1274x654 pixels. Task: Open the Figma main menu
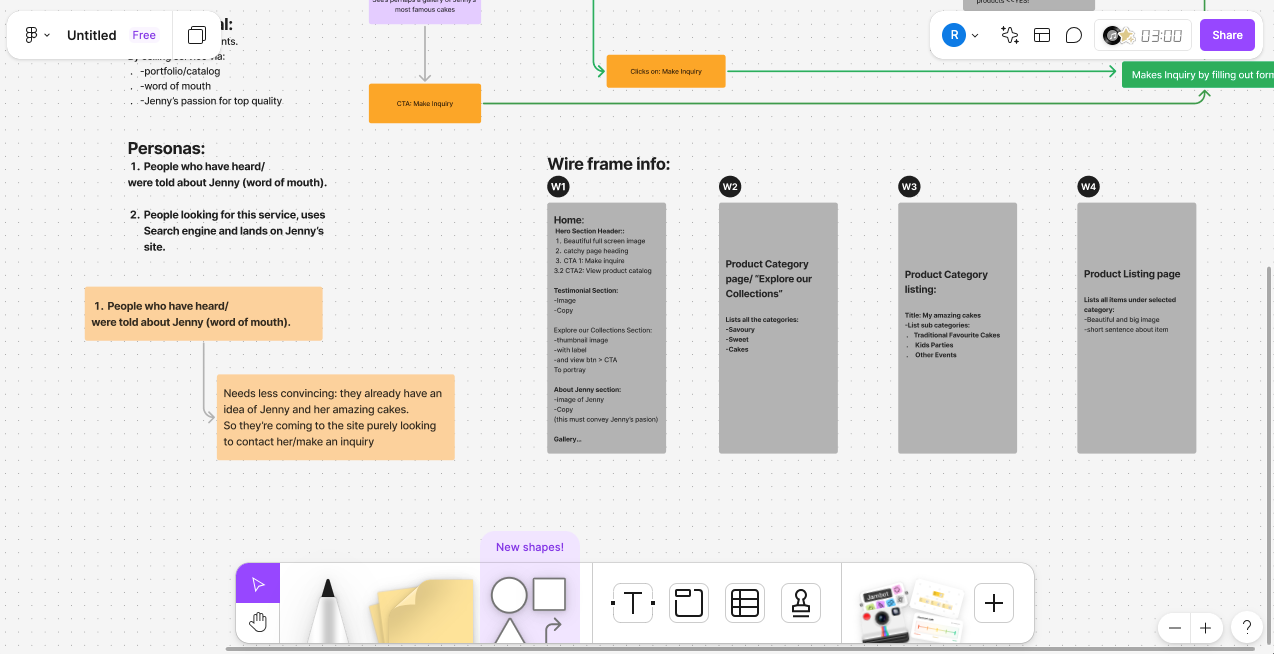coord(37,35)
